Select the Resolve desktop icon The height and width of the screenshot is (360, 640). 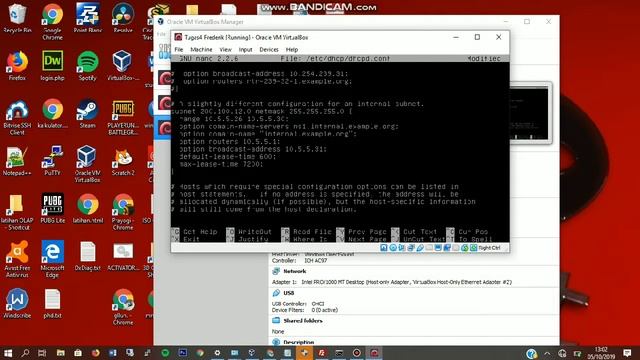pos(123,19)
